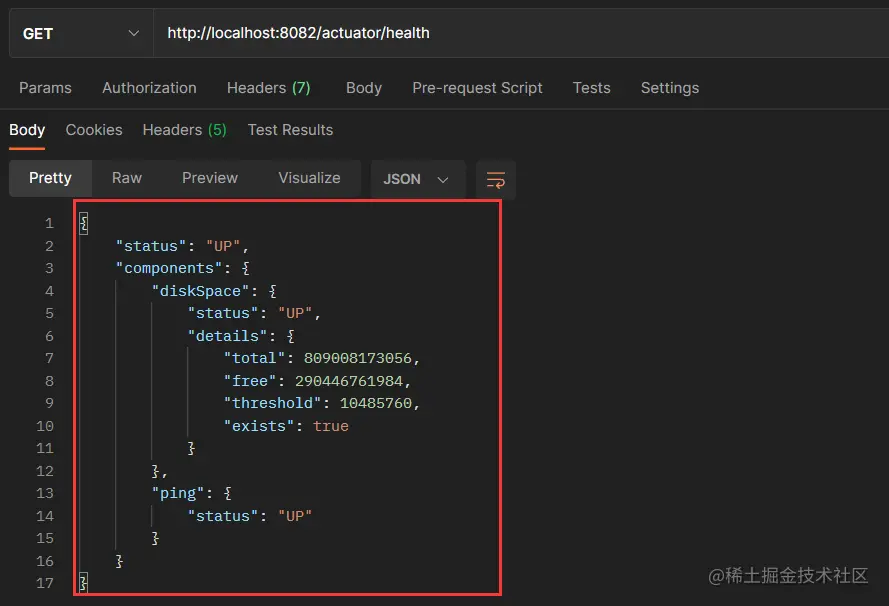Click the "diskSpace" key on line 4
The image size is (889, 606).
pos(201,291)
